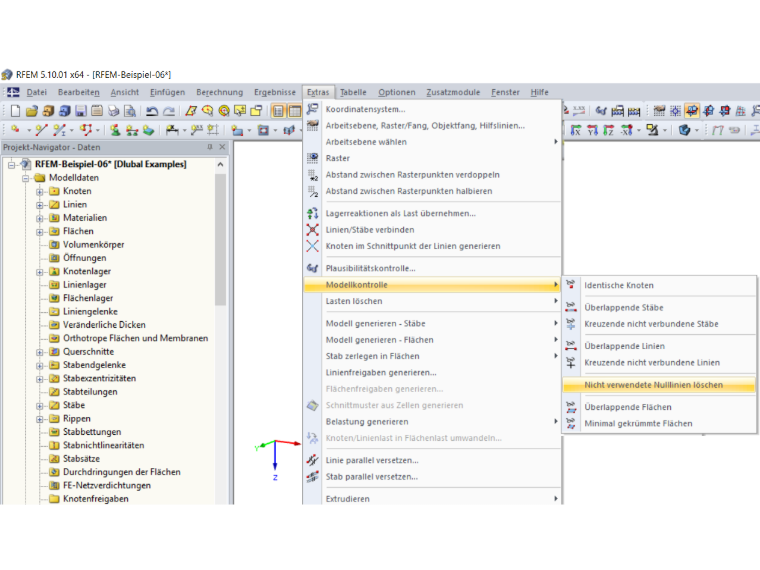The height and width of the screenshot is (570, 760).
Task: Expand the Stäbe tree node
Action: (40, 406)
